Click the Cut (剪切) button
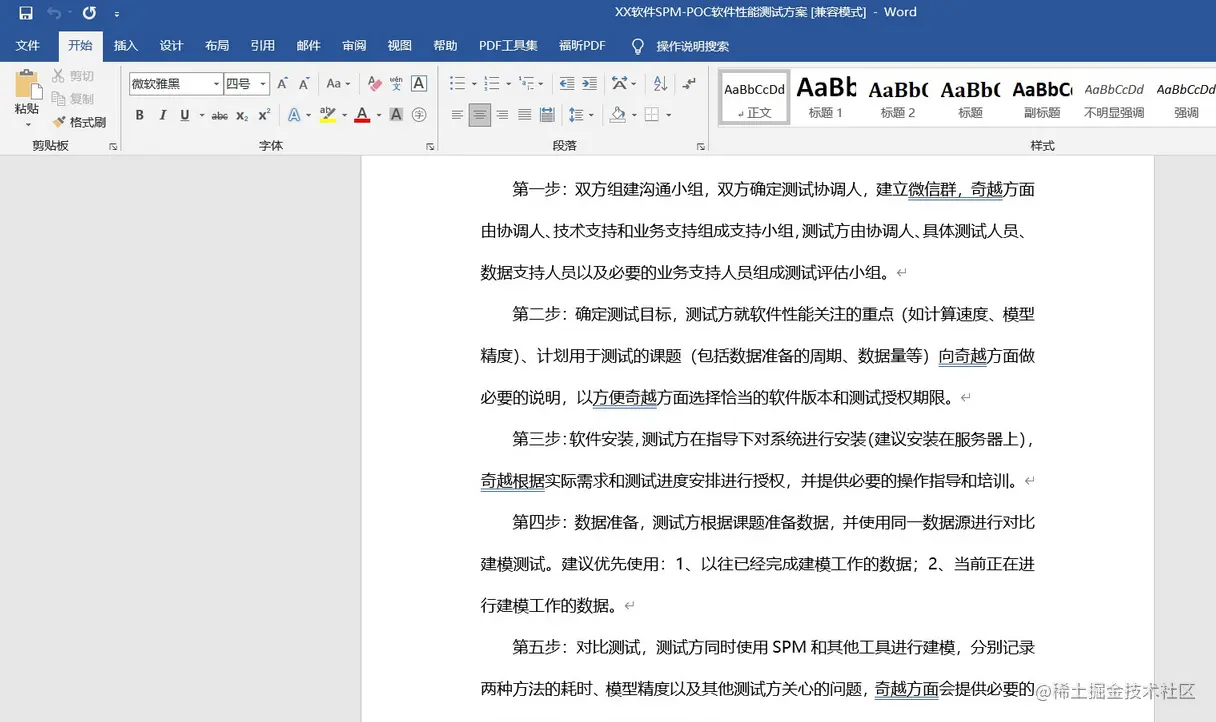 pos(73,76)
